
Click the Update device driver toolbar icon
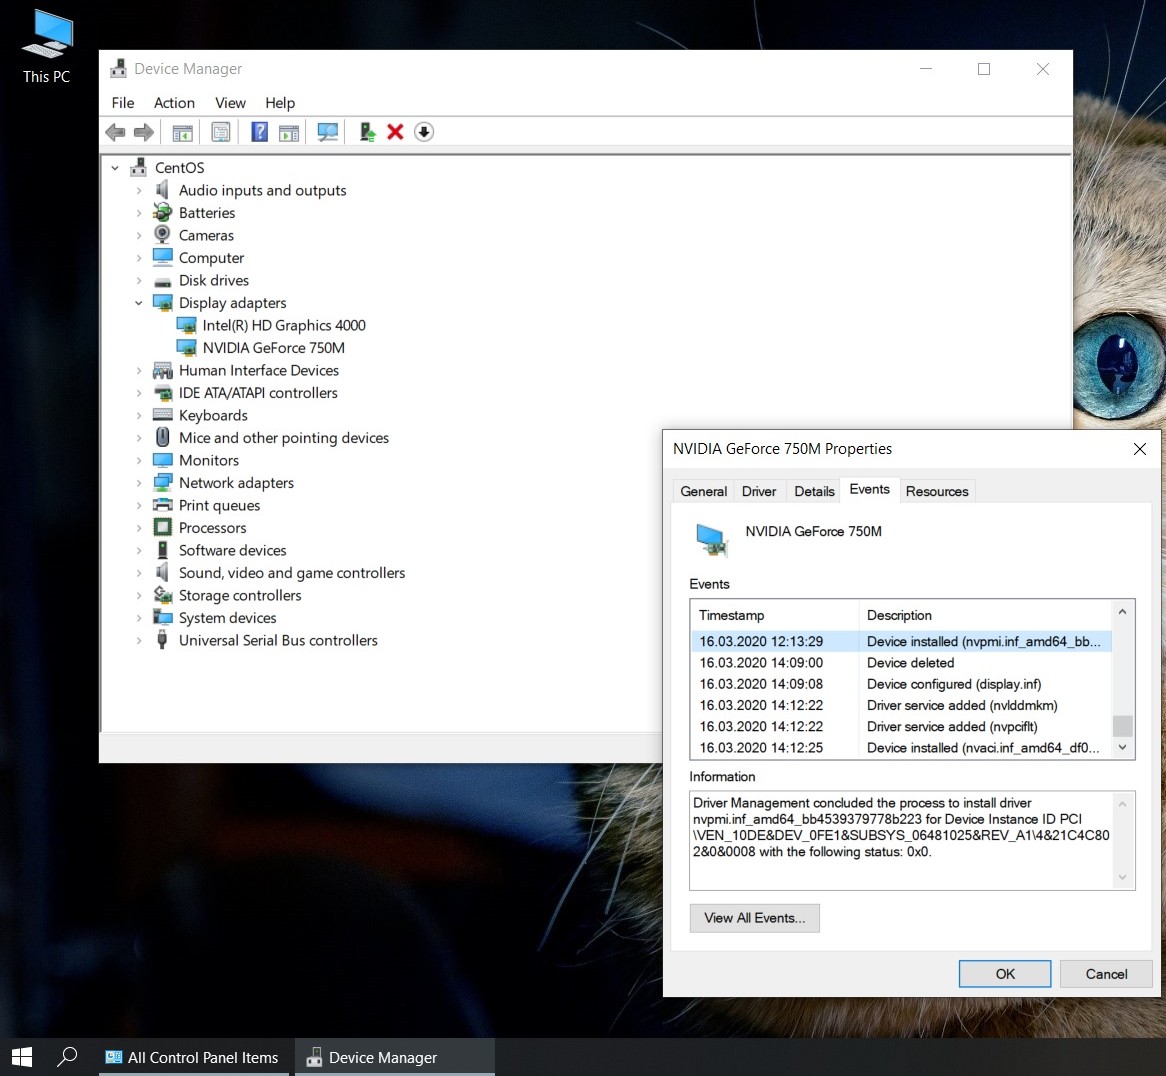pyautogui.click(x=367, y=132)
